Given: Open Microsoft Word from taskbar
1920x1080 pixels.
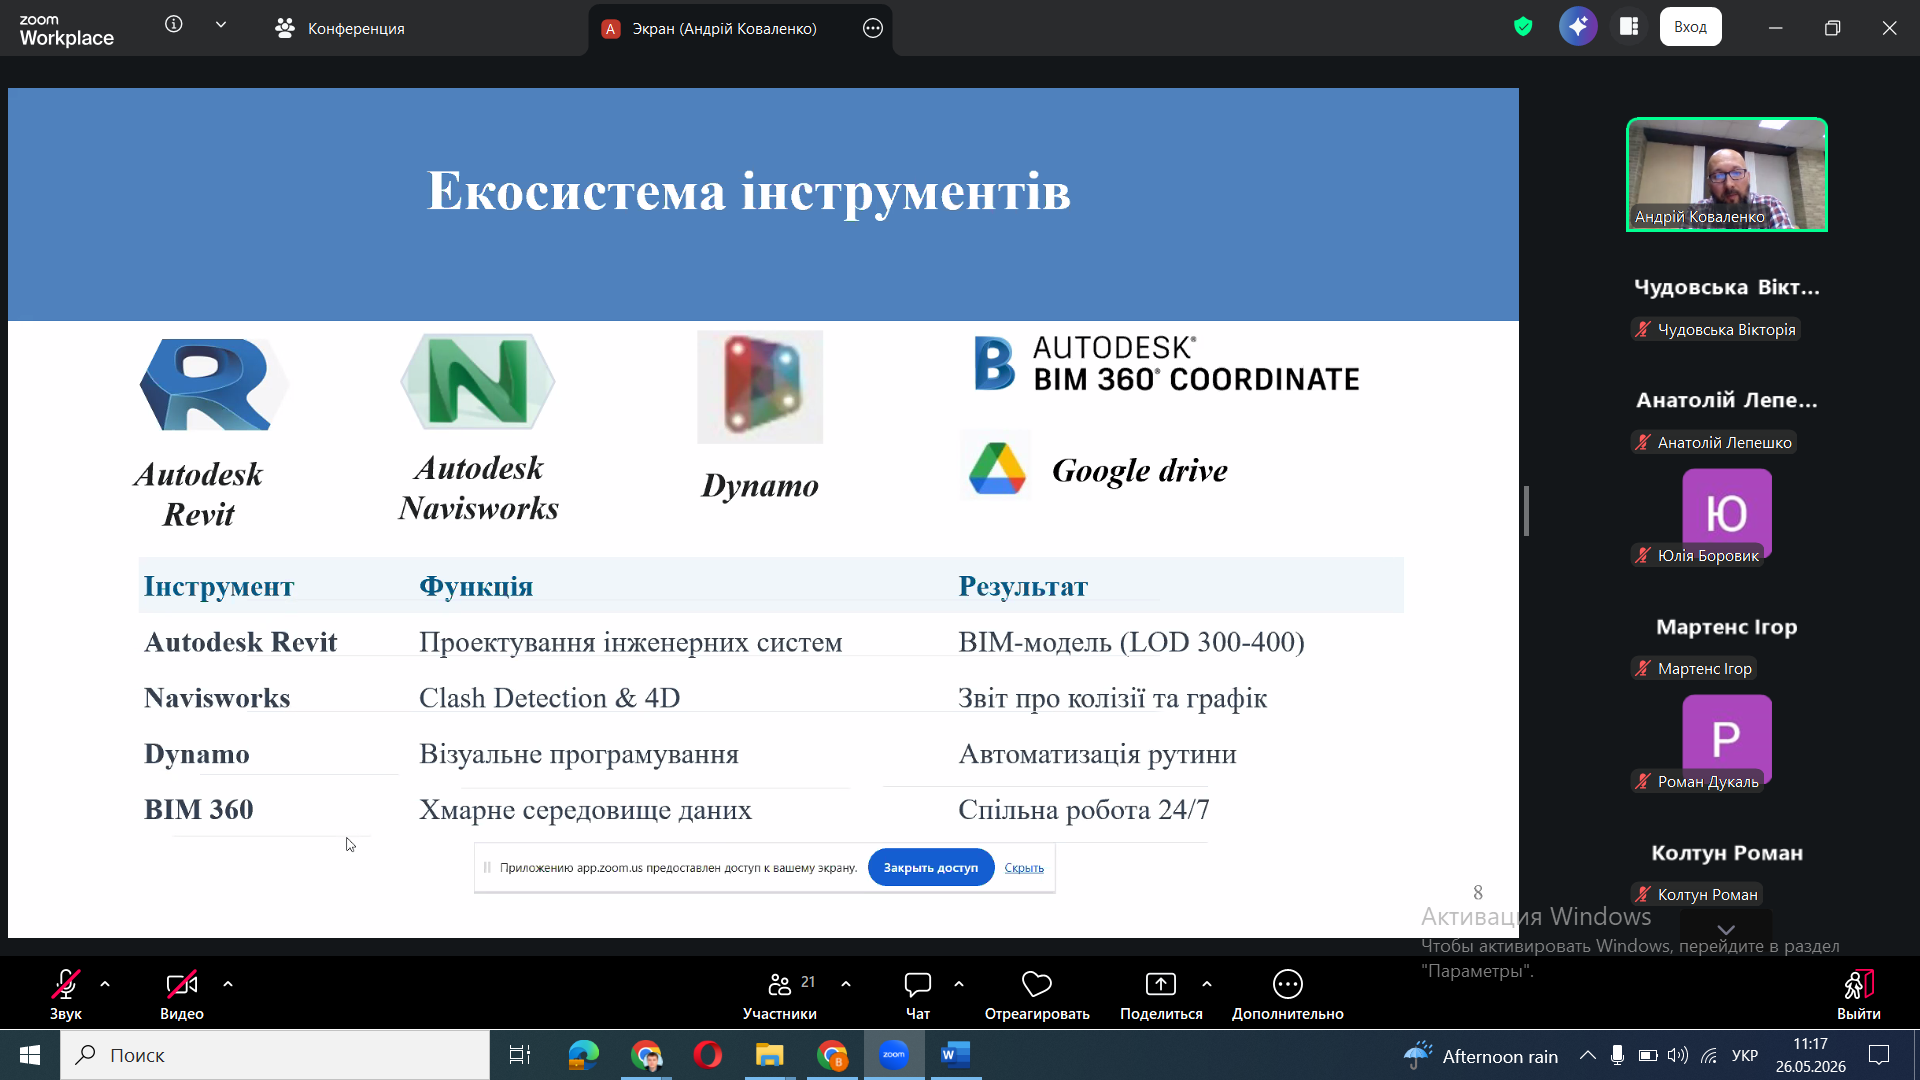Looking at the screenshot, I should (955, 1055).
